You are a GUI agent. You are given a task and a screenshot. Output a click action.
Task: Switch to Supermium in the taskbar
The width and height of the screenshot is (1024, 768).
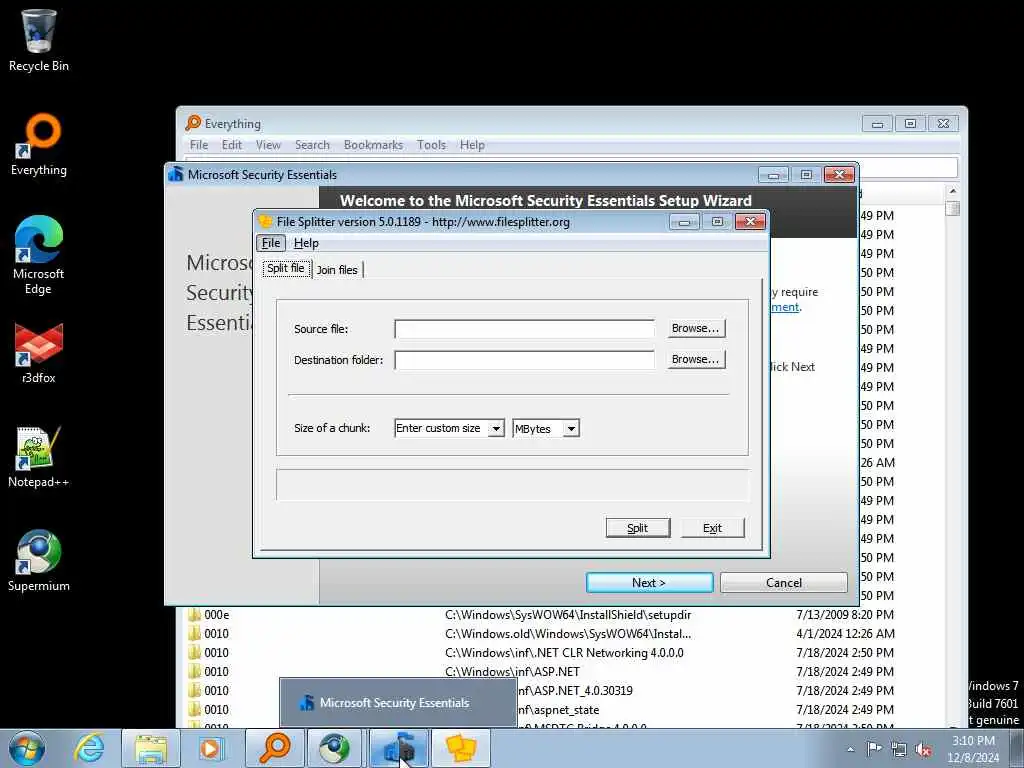[x=334, y=748]
